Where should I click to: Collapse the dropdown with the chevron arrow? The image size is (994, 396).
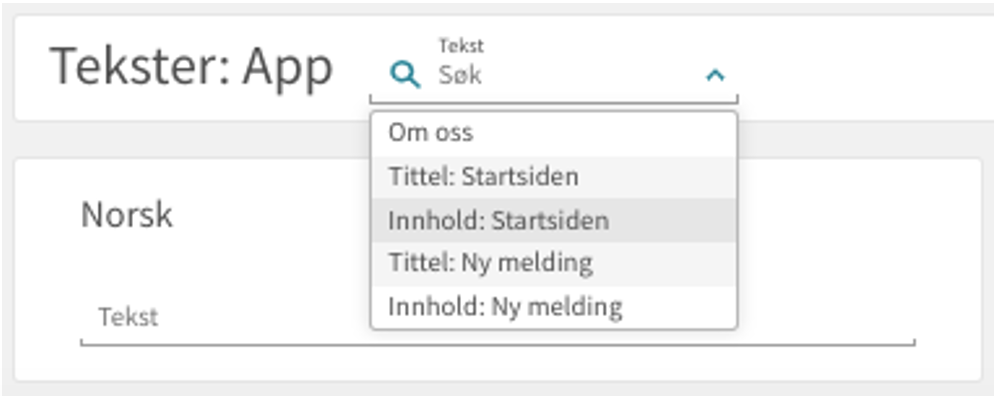click(715, 75)
